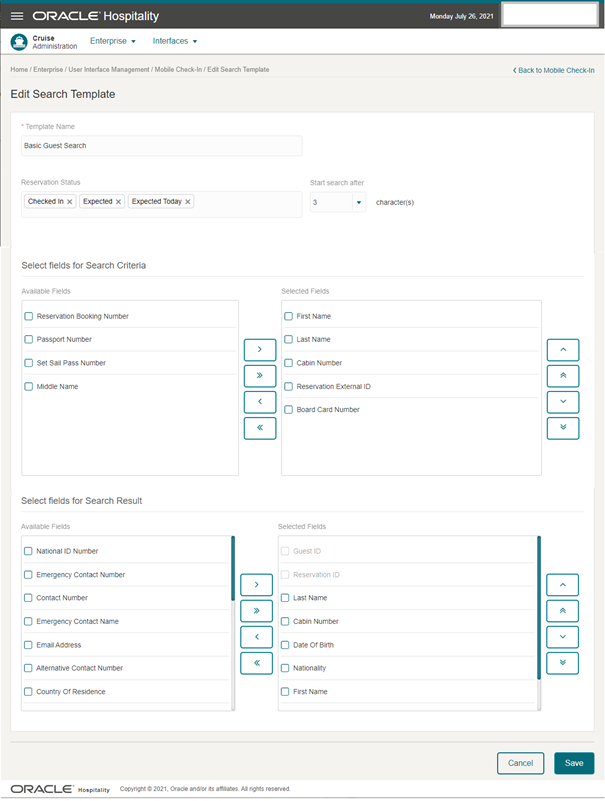Check First Name in Search Result
The image size is (605, 801).
pyautogui.click(x=285, y=692)
